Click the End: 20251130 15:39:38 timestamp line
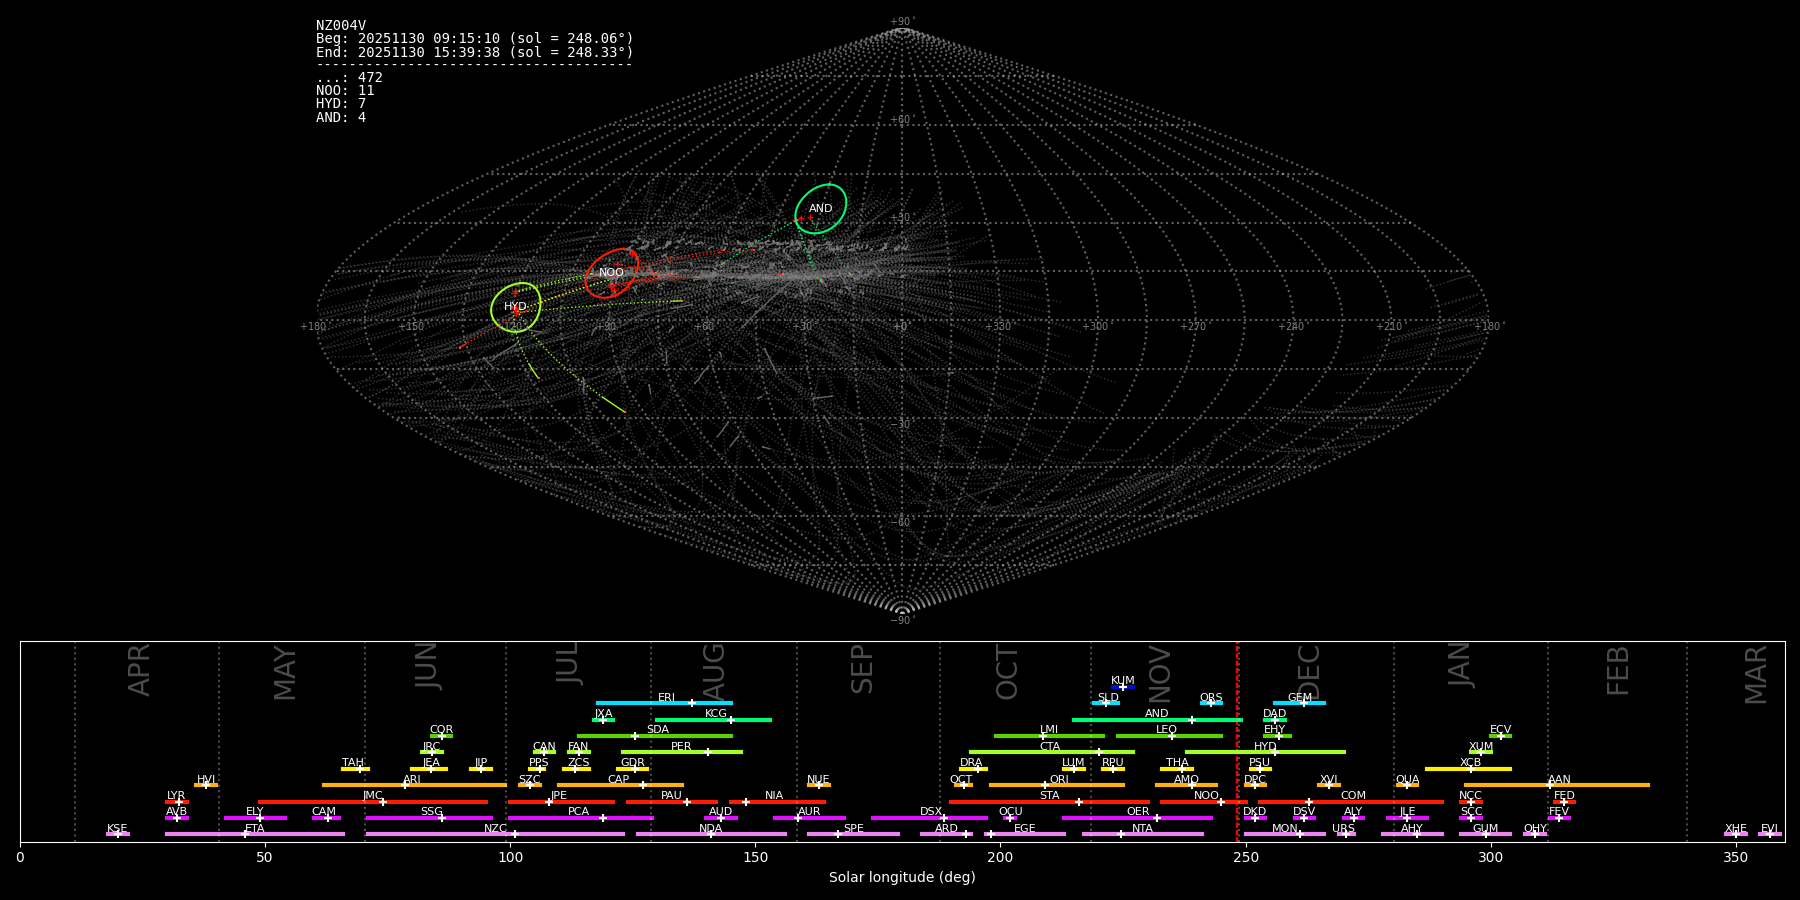Screen dimensions: 1800x900 tap(475, 52)
